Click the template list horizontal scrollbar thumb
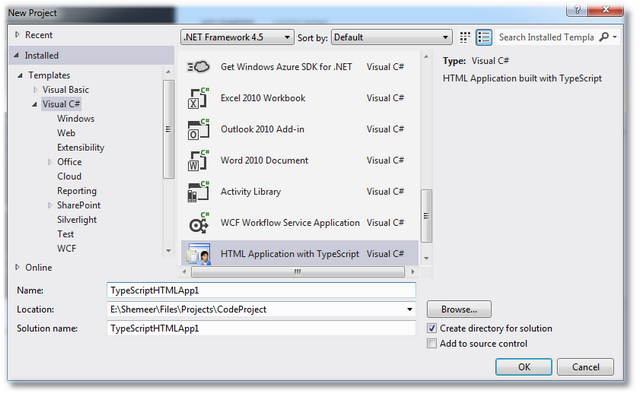Viewport: 640px width, 397px height. click(298, 272)
